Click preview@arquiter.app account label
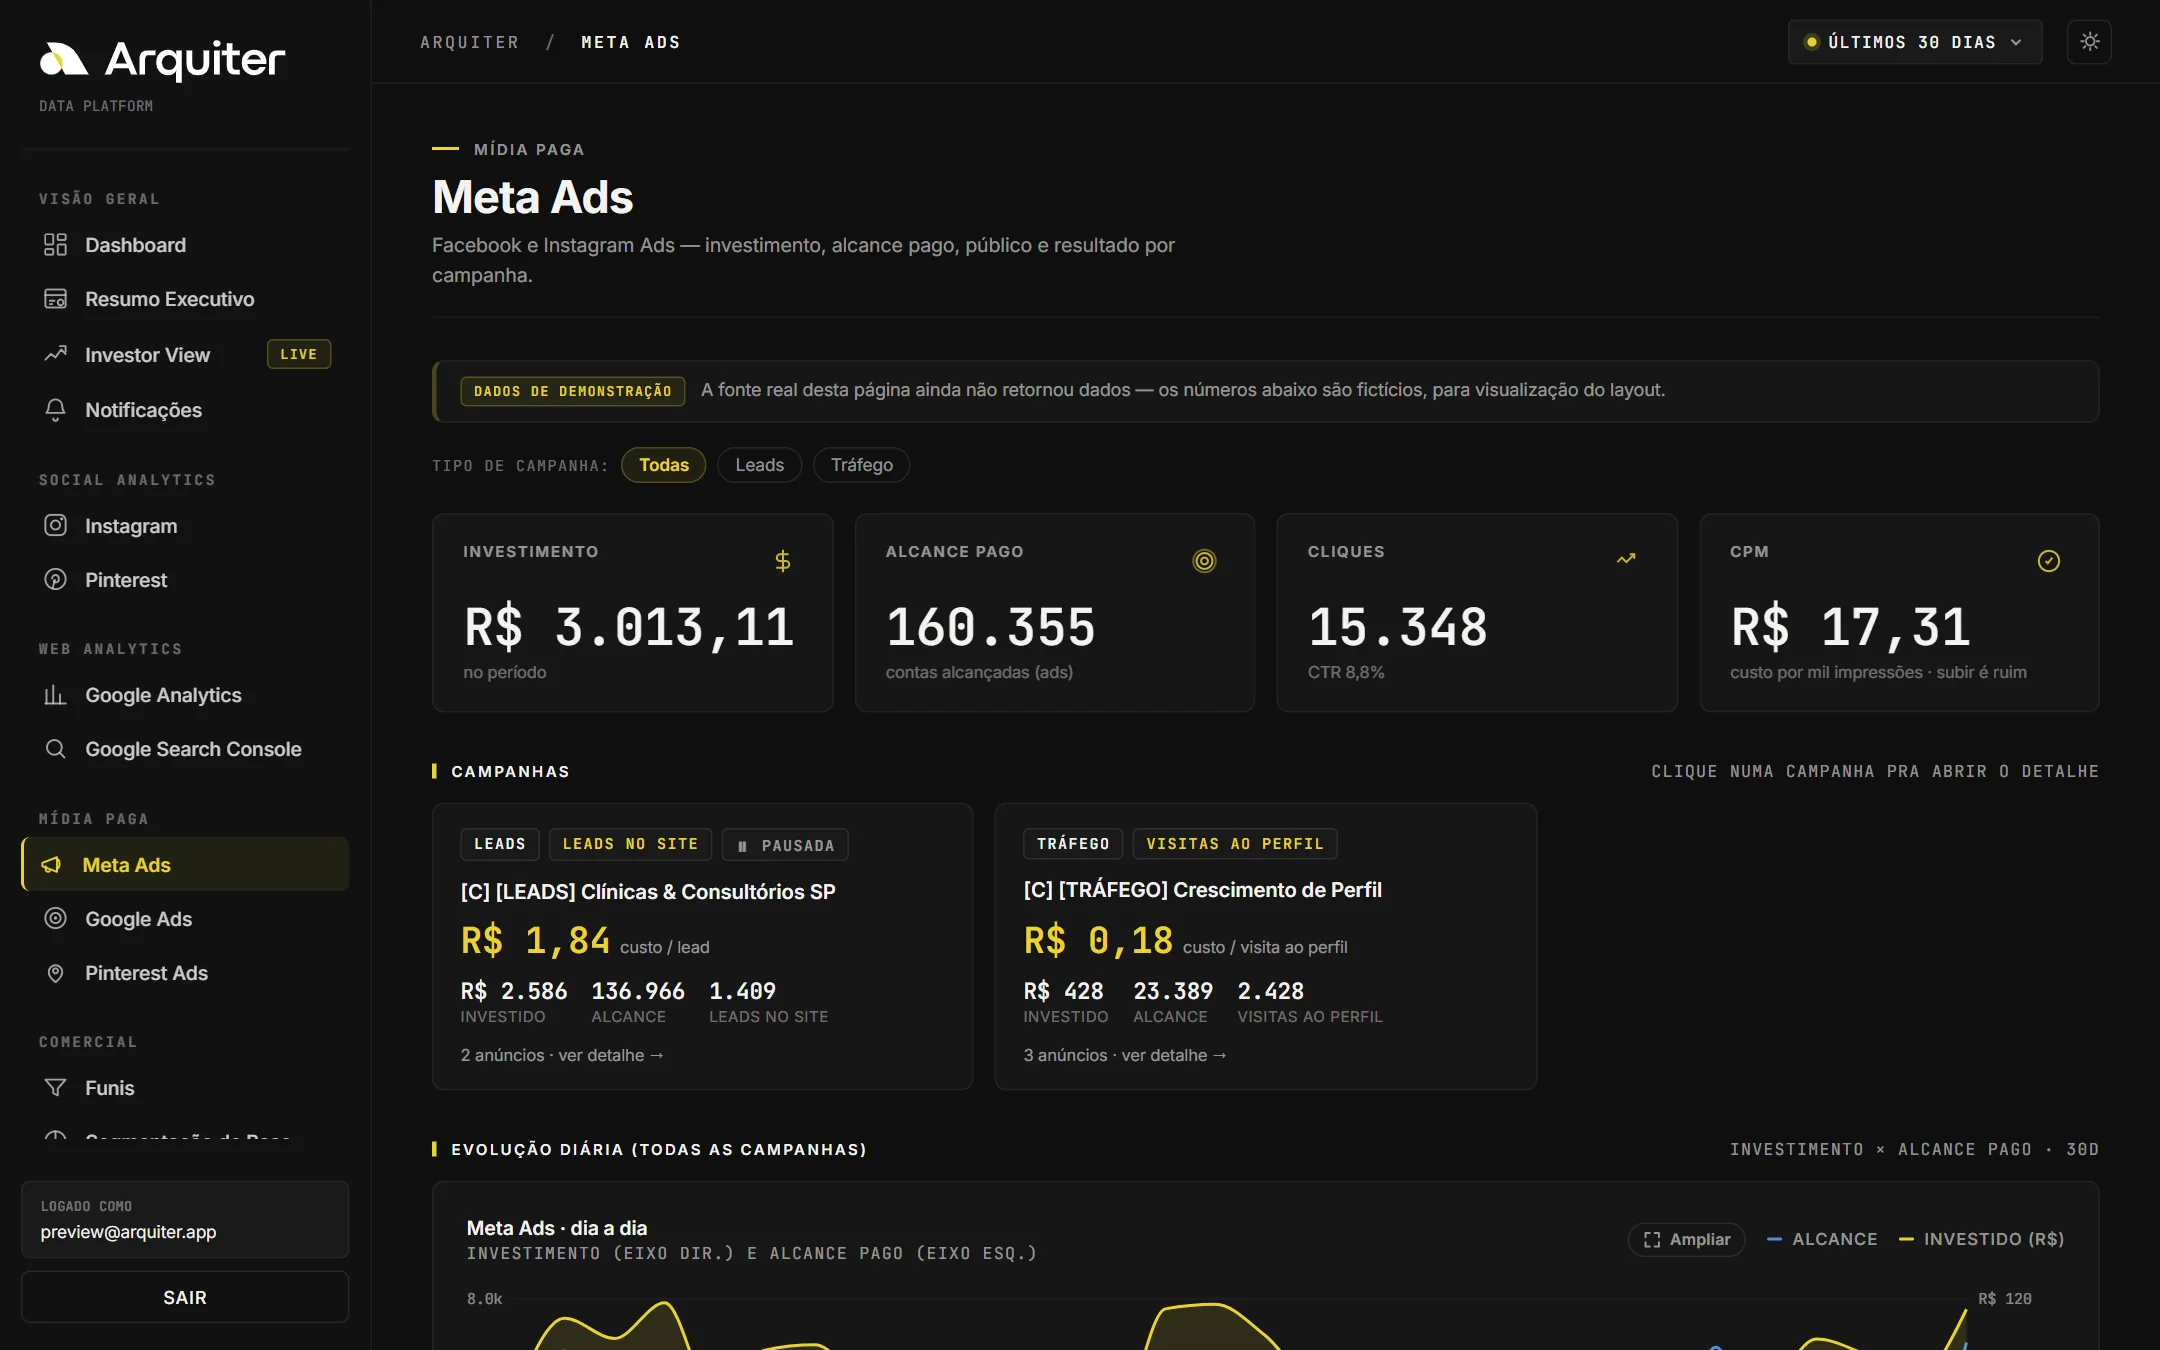Image resolution: width=2160 pixels, height=1350 pixels. pos(128,1232)
